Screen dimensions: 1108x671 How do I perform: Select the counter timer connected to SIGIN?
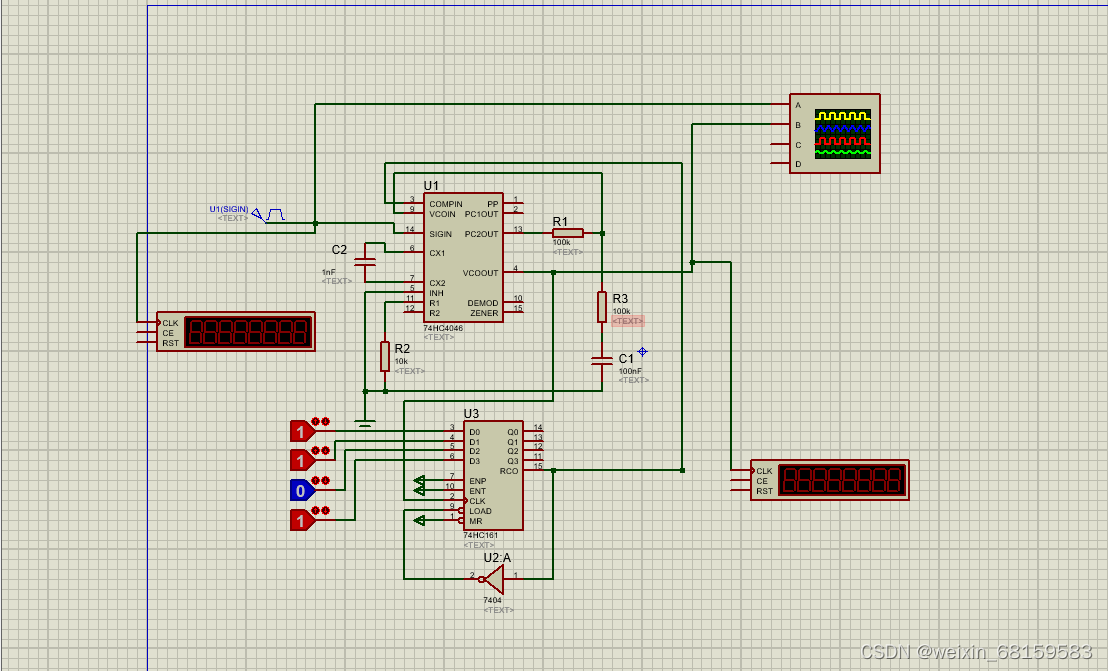(x=235, y=331)
